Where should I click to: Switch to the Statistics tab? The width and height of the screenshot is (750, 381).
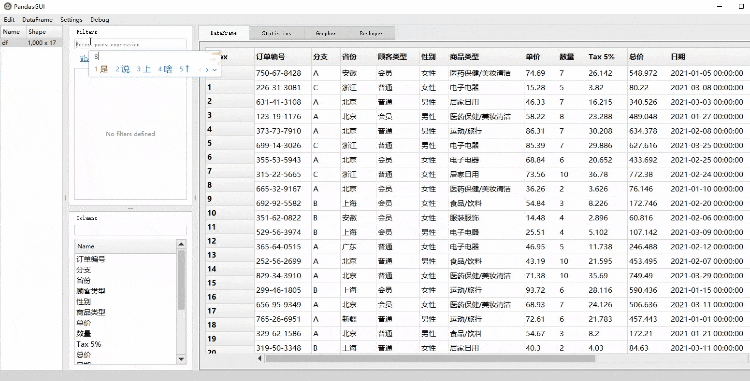tap(276, 33)
